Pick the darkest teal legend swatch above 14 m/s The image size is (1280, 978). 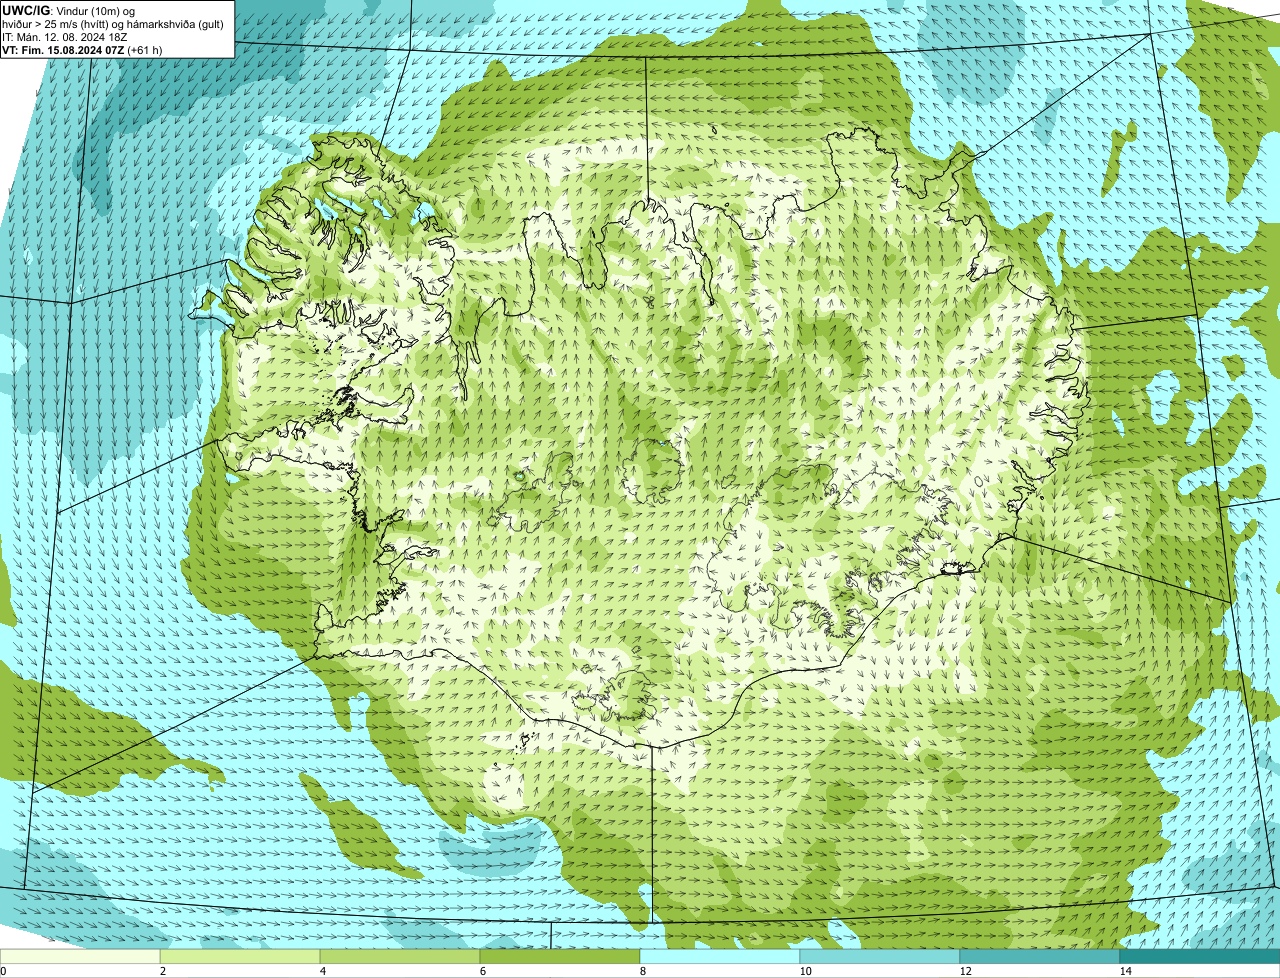point(1200,956)
